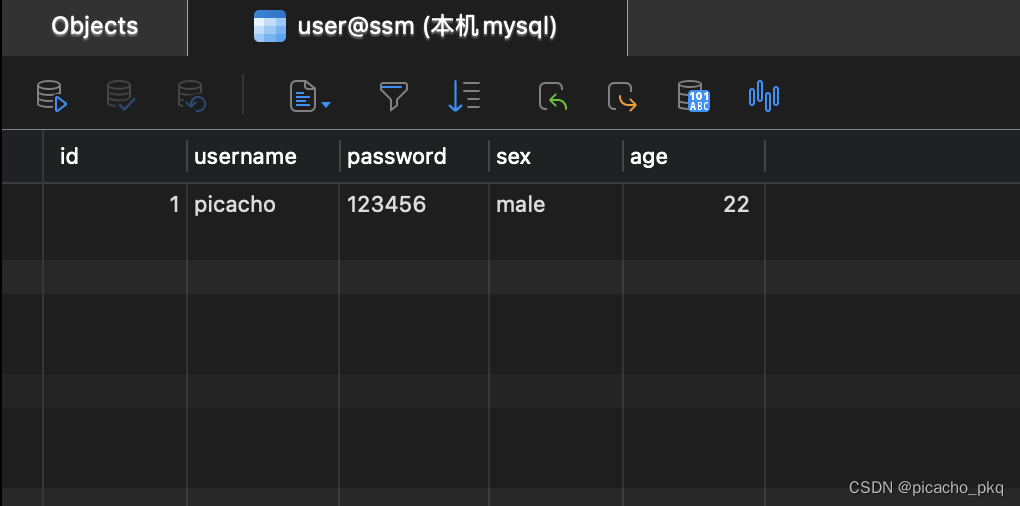Click the sex column header
1020x506 pixels.
(x=556, y=156)
